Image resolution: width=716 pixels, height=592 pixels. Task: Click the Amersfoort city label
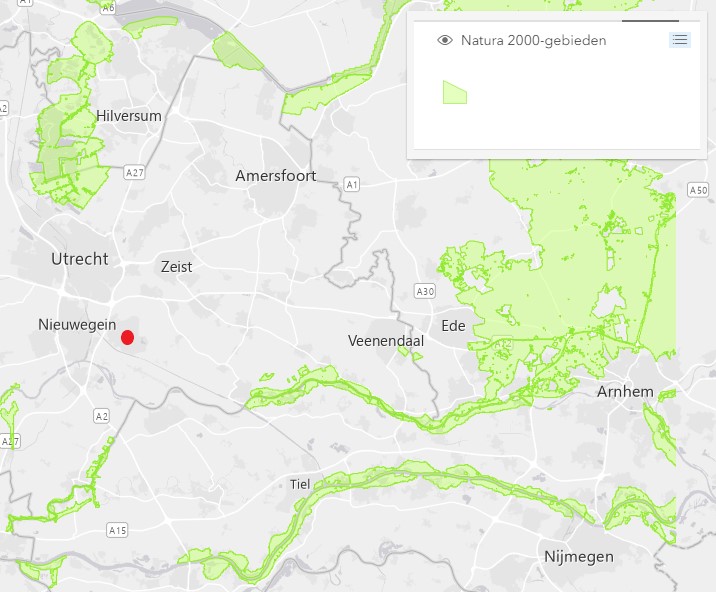click(276, 175)
